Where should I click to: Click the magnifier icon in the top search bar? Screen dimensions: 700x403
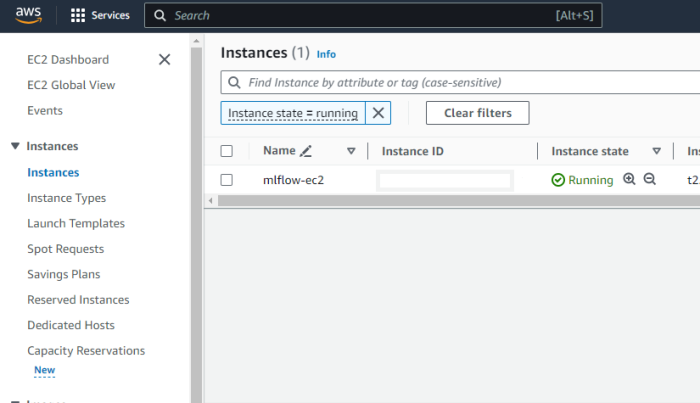click(160, 16)
